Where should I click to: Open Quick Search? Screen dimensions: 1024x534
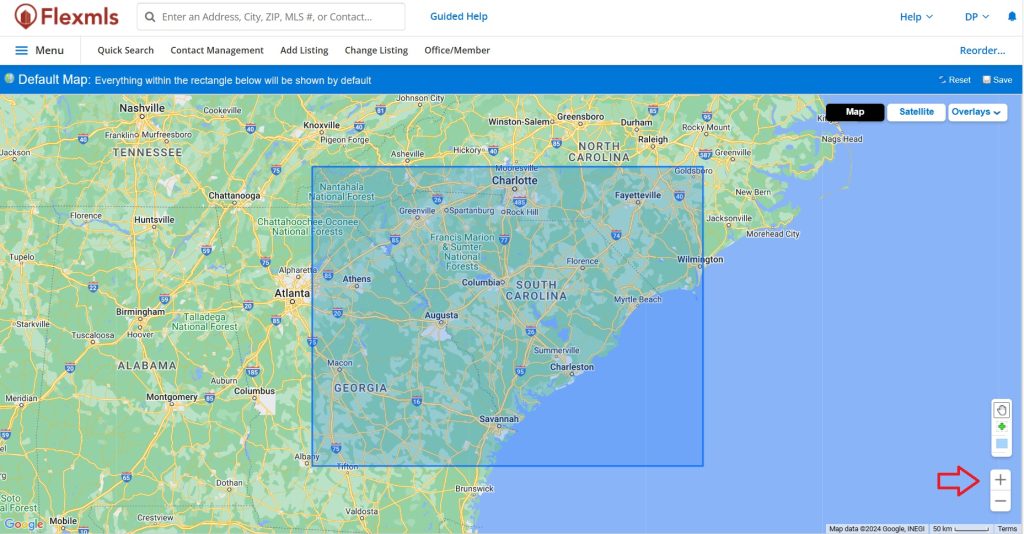(125, 50)
